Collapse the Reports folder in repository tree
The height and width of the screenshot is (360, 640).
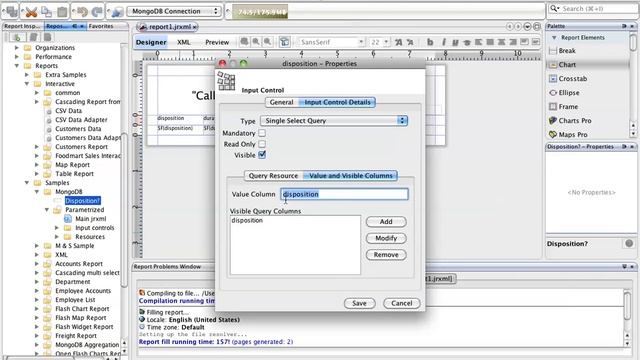17,66
